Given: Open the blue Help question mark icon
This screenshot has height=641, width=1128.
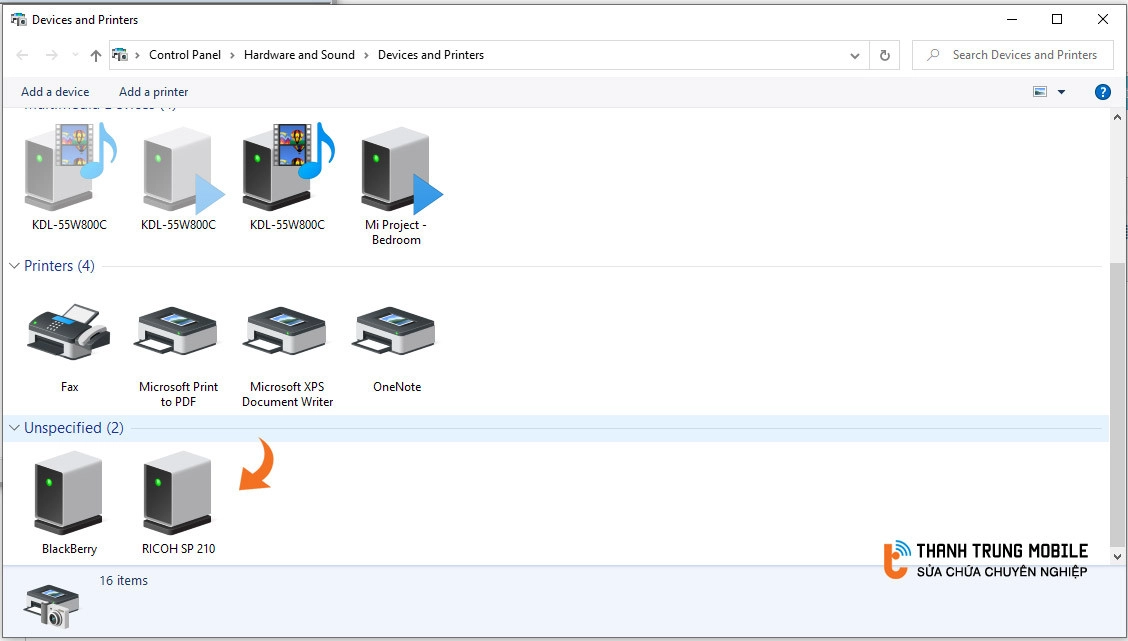Looking at the screenshot, I should coord(1103,92).
